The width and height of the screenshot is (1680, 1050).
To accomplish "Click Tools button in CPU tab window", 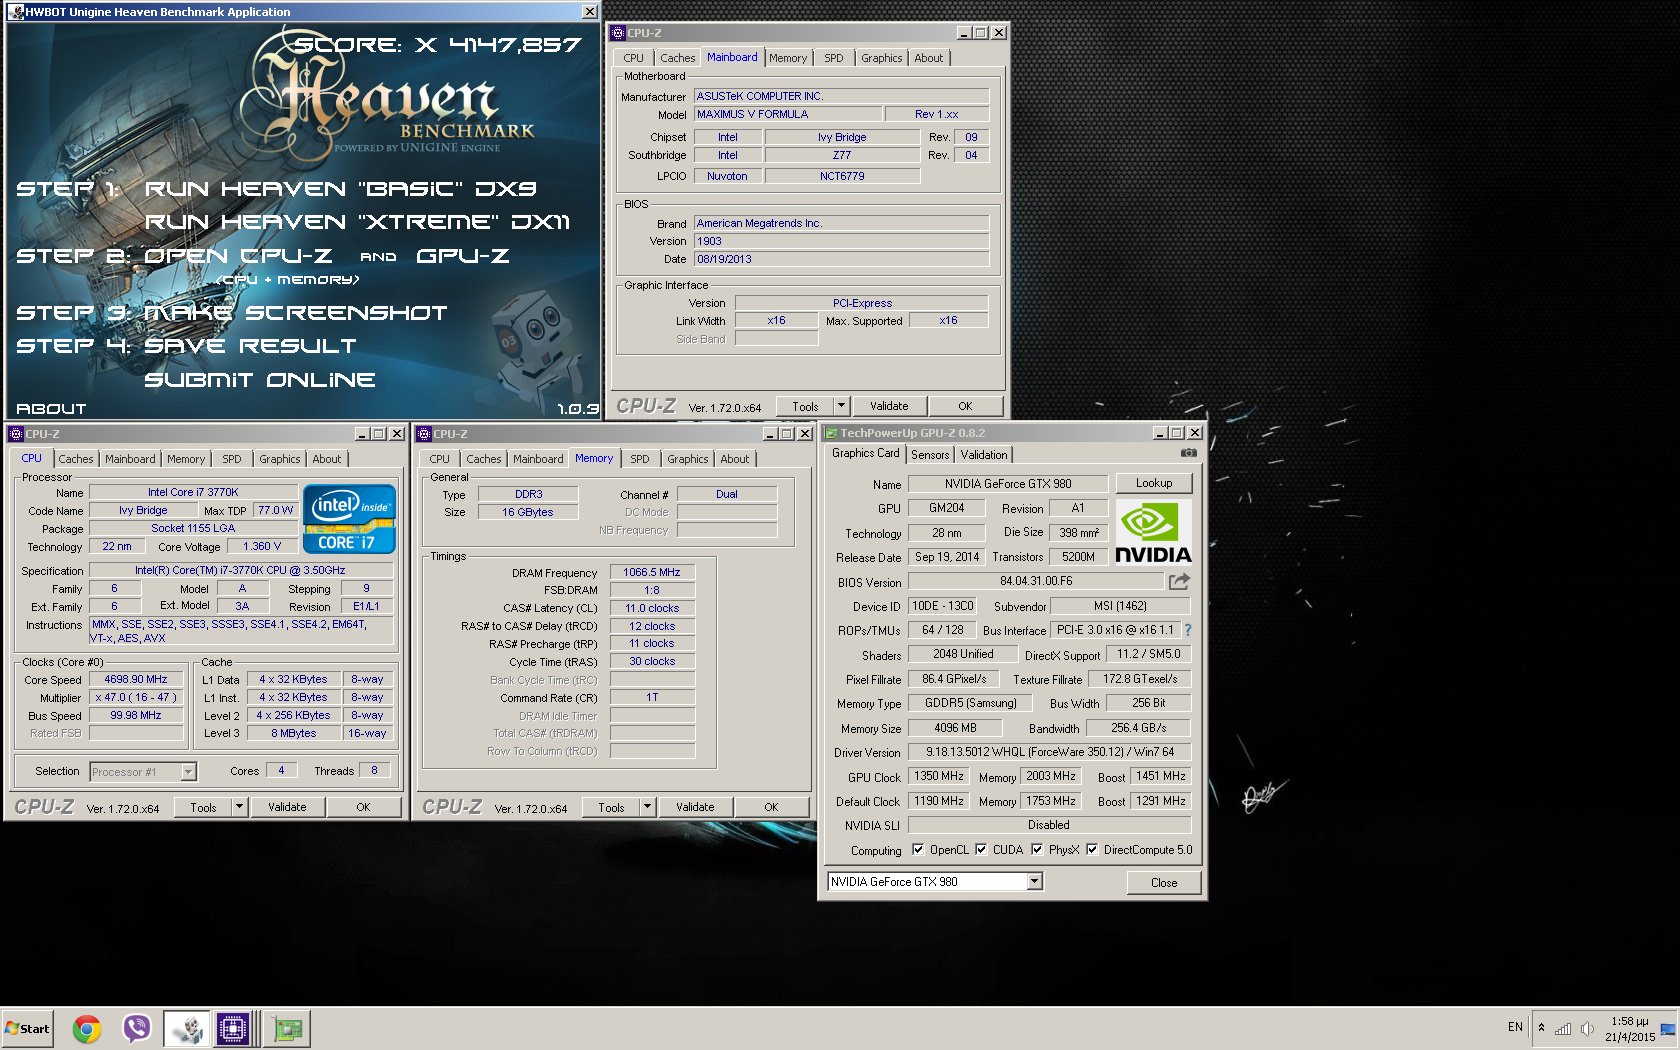I will pyautogui.click(x=203, y=807).
